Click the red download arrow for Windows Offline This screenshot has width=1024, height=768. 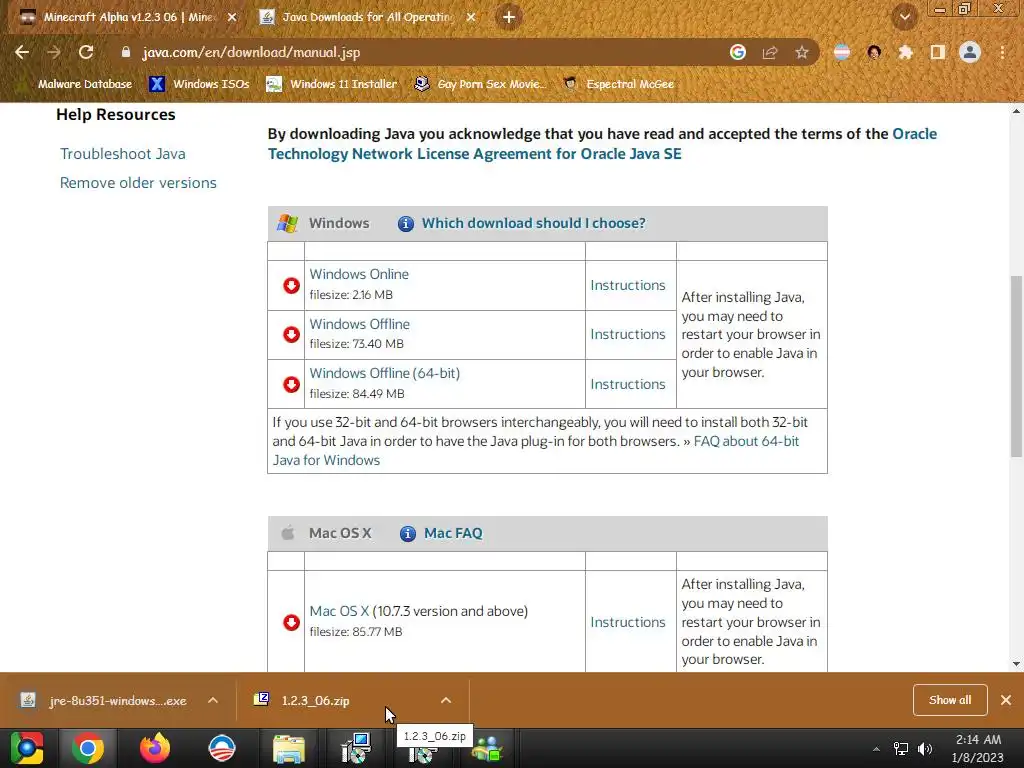click(291, 334)
